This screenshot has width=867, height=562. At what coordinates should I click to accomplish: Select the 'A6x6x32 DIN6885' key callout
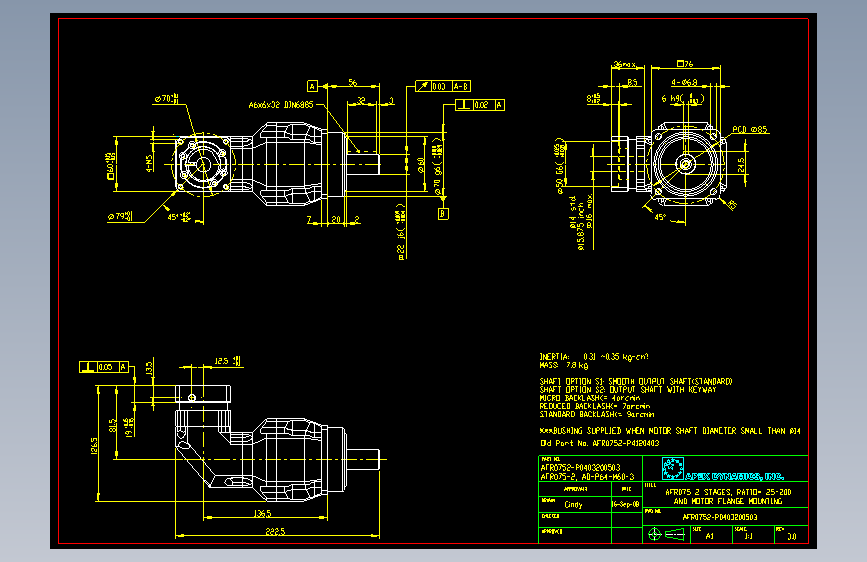pos(281,105)
